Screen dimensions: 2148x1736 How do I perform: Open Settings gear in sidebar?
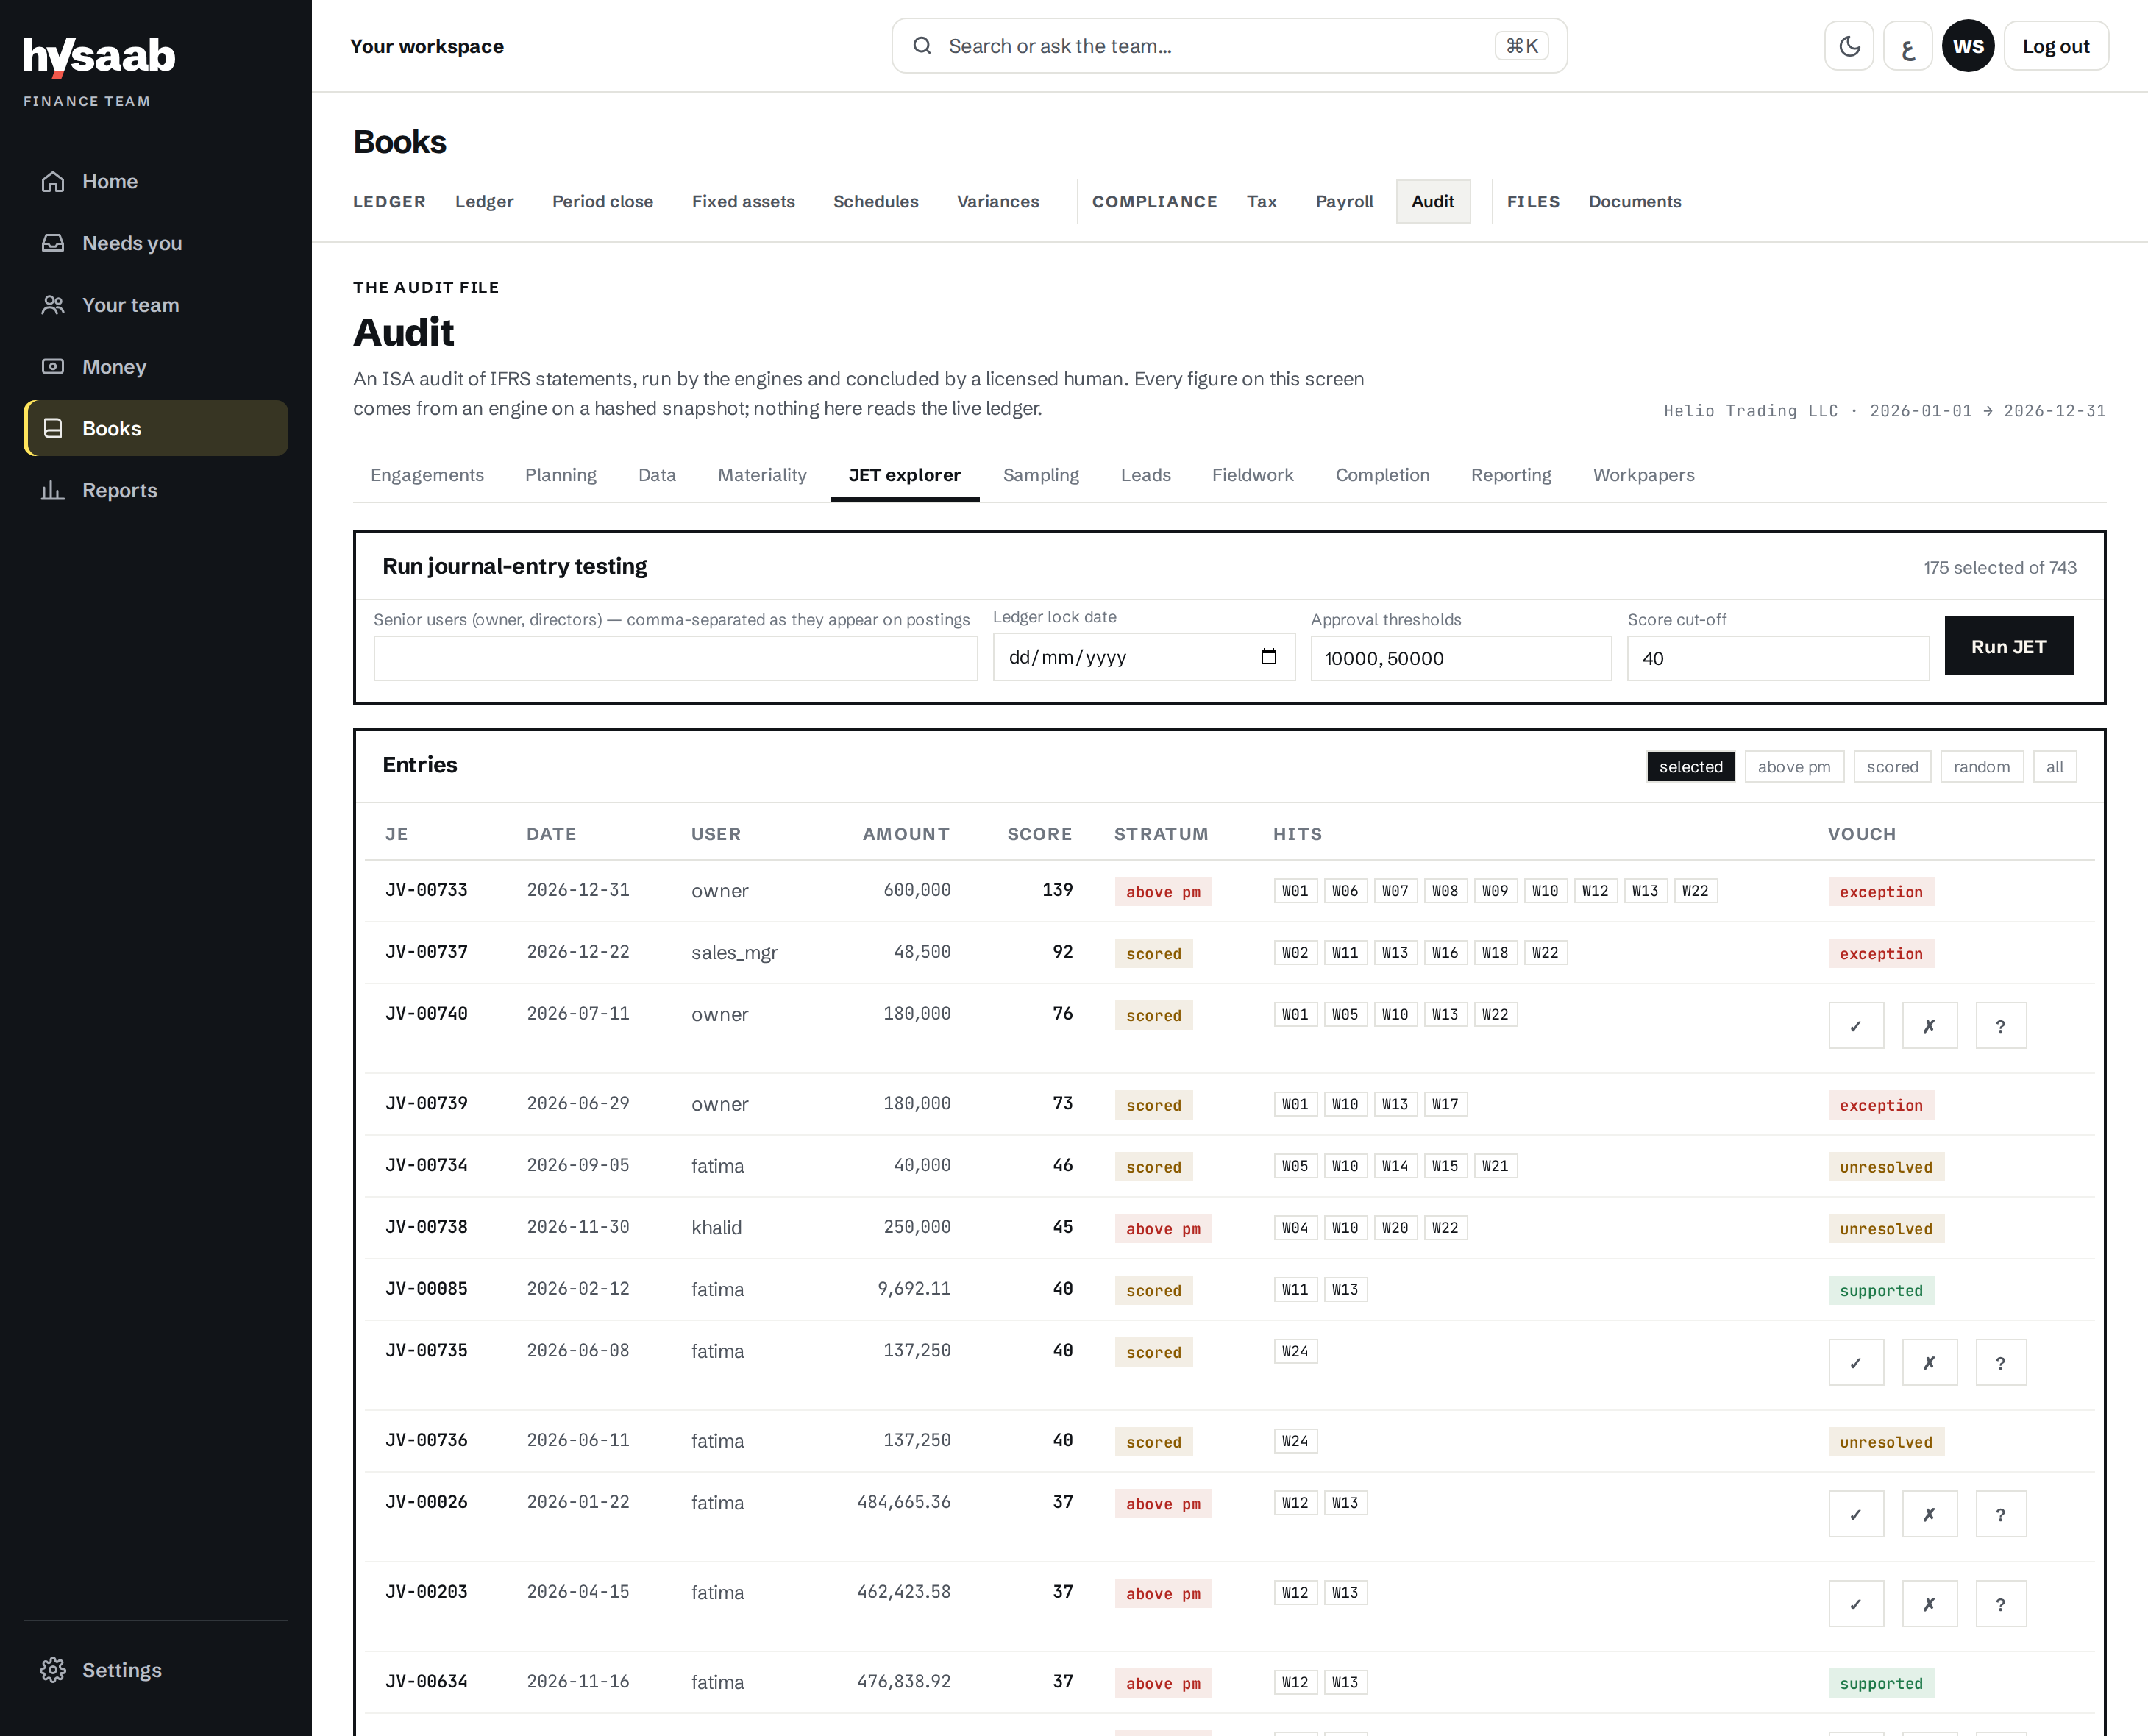pyautogui.click(x=156, y=1670)
